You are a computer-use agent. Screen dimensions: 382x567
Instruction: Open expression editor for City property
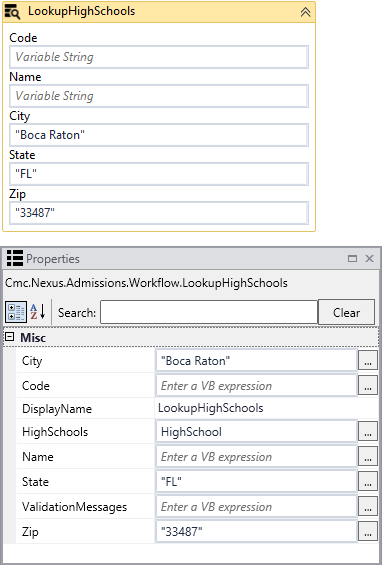click(x=368, y=361)
